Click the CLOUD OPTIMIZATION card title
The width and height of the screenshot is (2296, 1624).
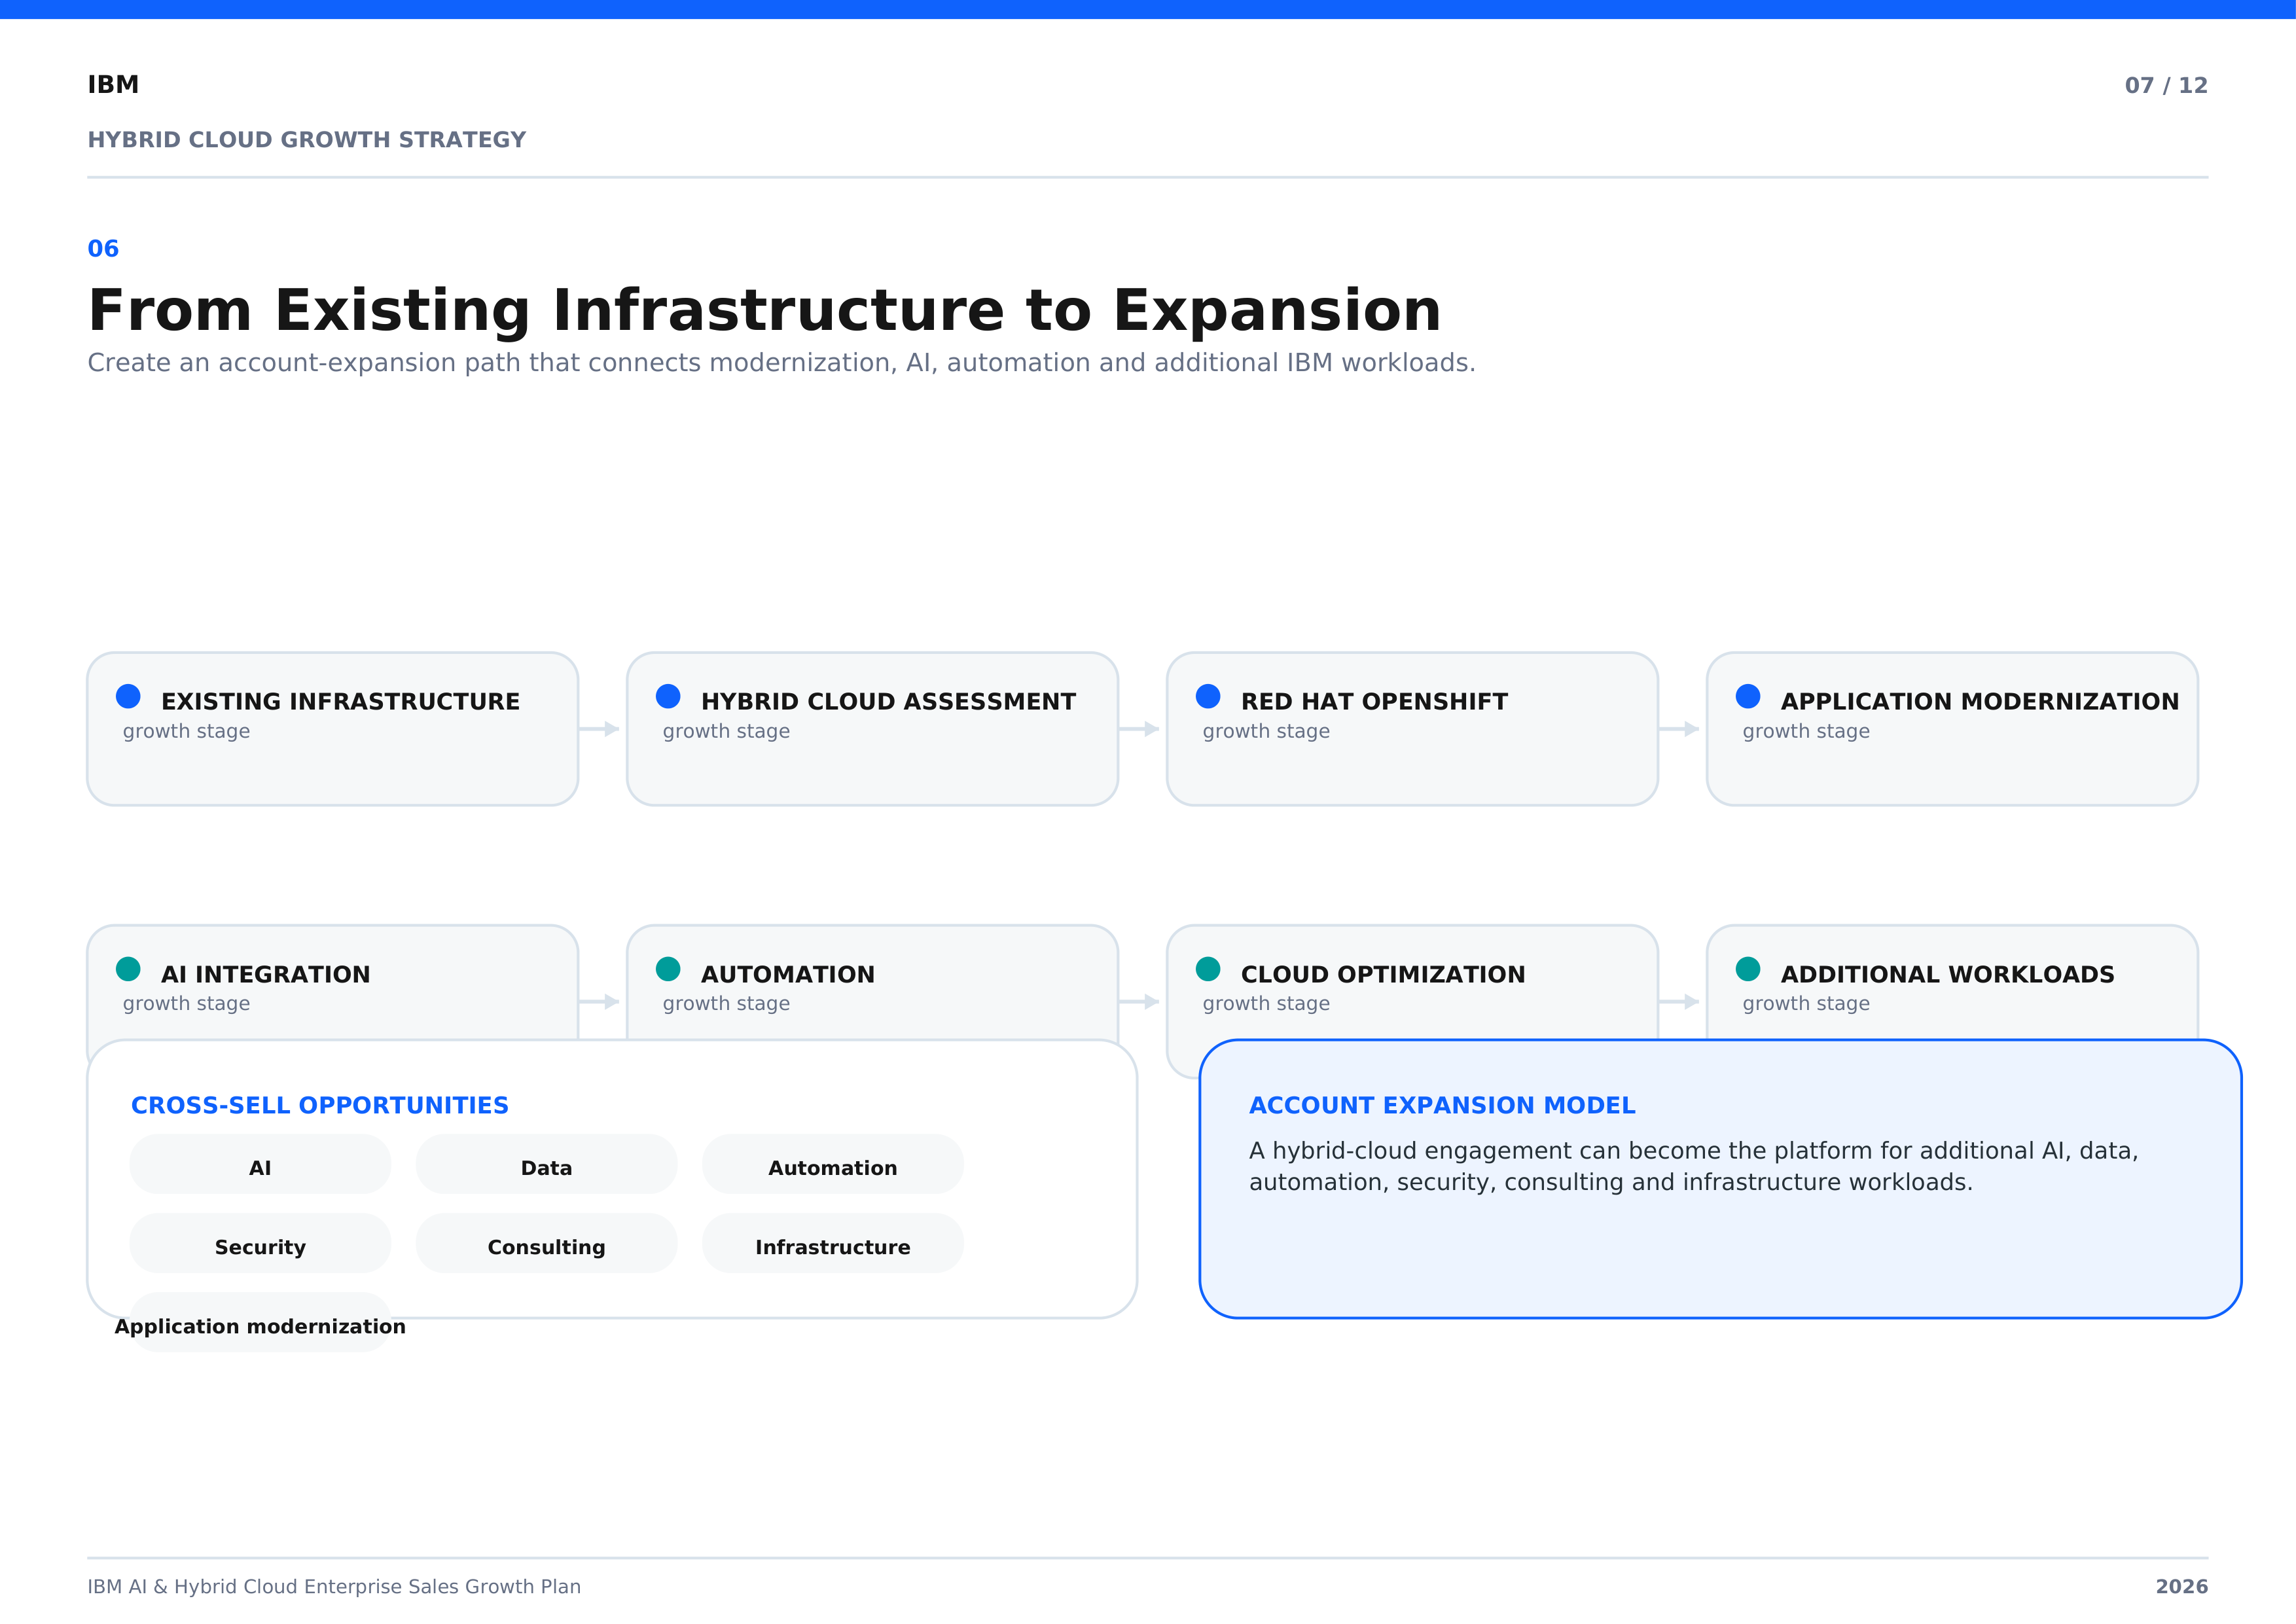pyautogui.click(x=1383, y=974)
